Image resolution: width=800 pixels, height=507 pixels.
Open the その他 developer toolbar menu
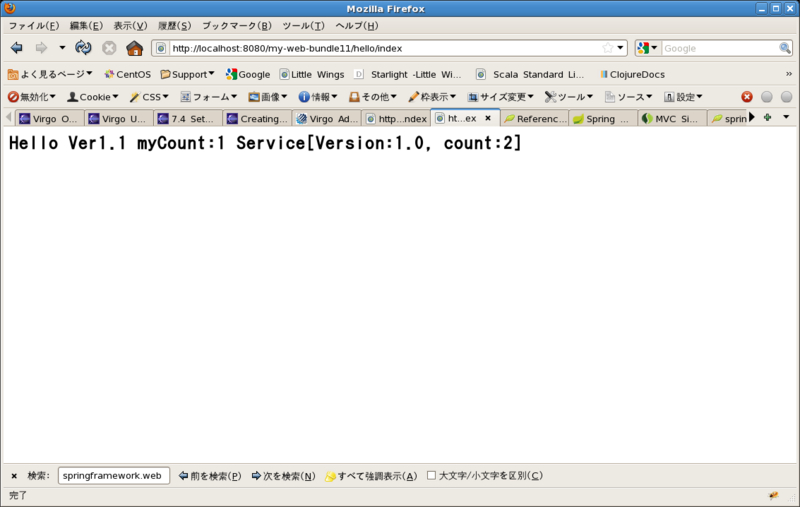[x=372, y=97]
